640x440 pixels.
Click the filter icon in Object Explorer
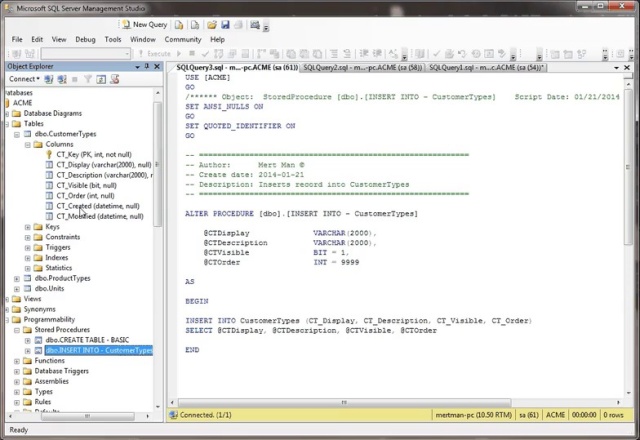pyautogui.click(x=87, y=79)
